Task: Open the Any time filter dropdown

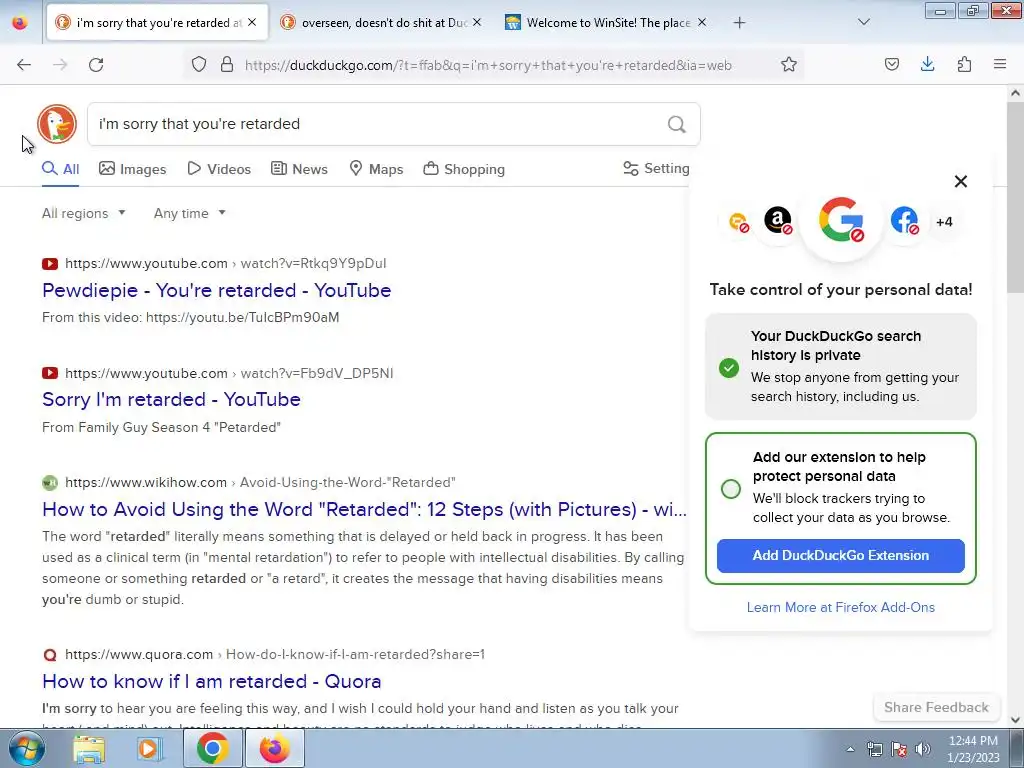Action: tap(189, 214)
